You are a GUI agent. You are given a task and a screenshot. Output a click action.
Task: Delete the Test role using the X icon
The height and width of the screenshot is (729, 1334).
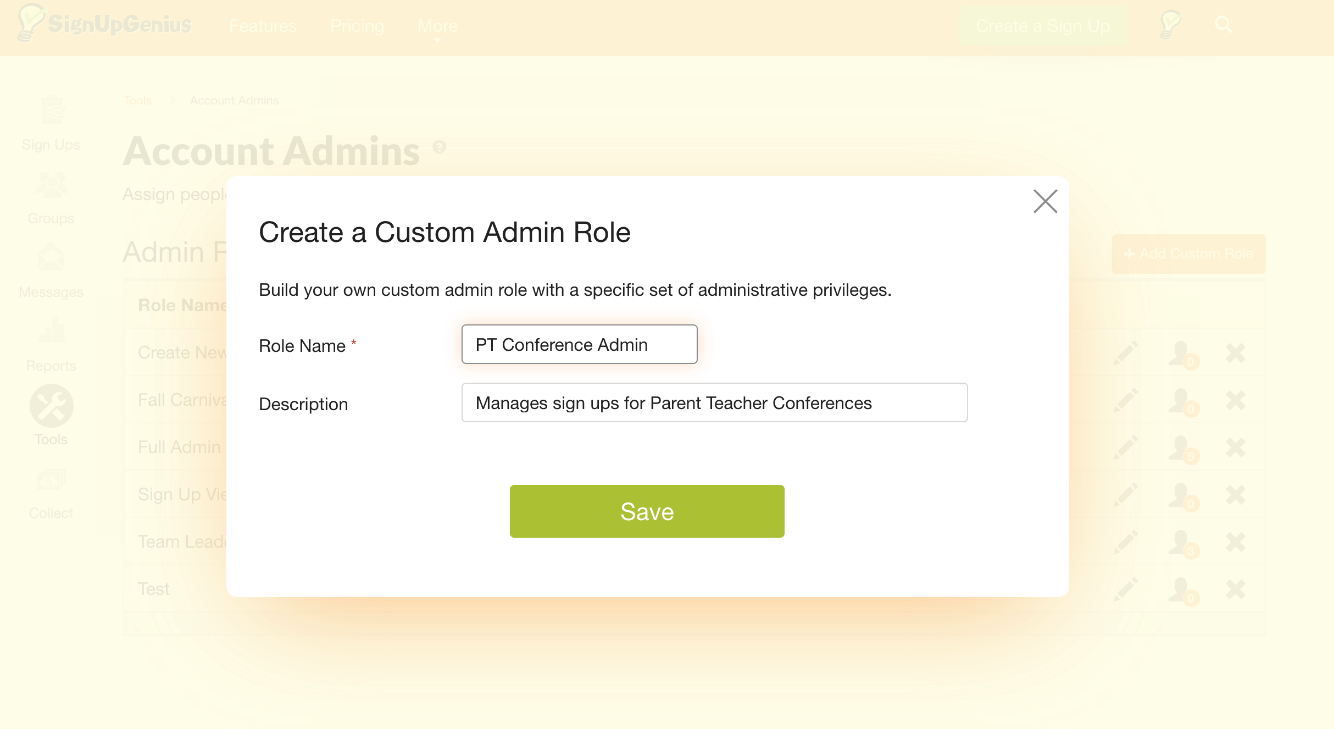[x=1235, y=589]
